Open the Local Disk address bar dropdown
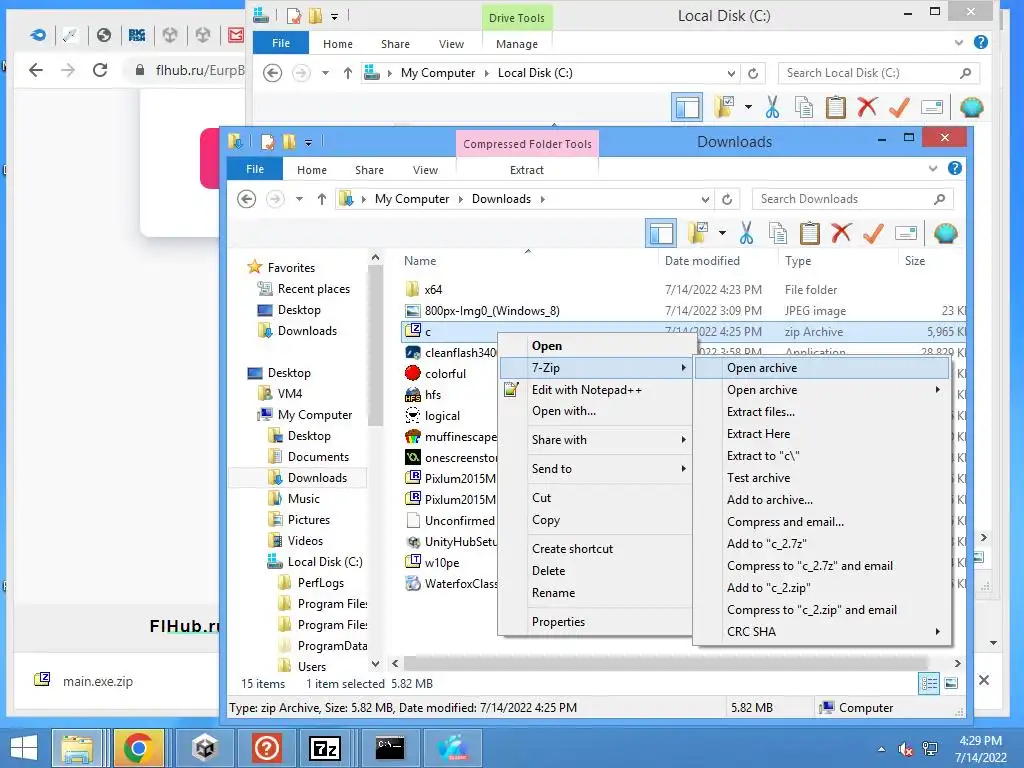1024x768 pixels. click(x=731, y=73)
